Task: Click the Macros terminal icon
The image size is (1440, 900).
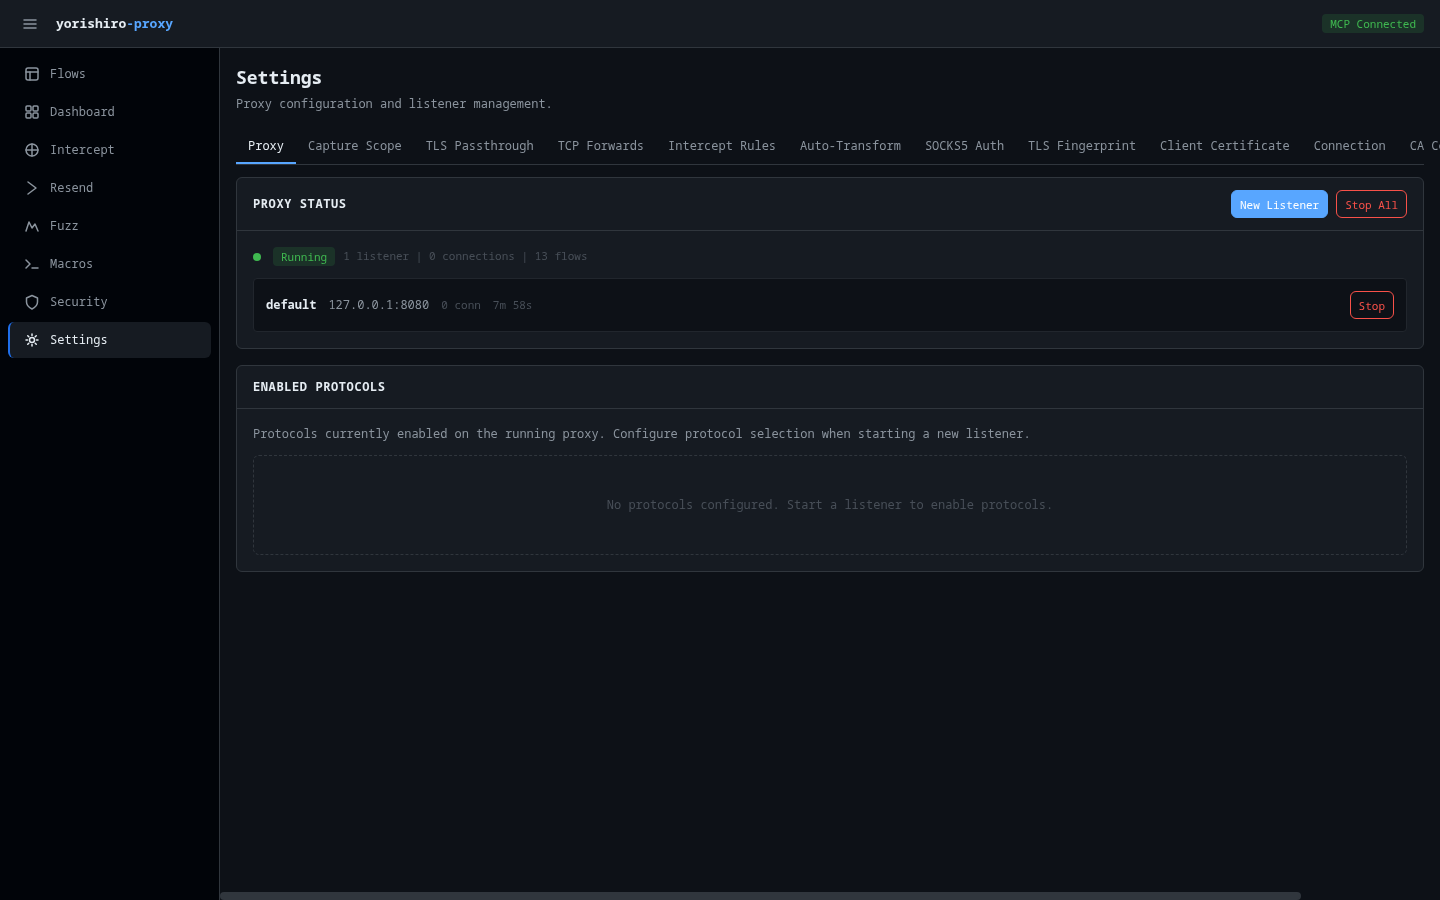Action: click(x=32, y=264)
